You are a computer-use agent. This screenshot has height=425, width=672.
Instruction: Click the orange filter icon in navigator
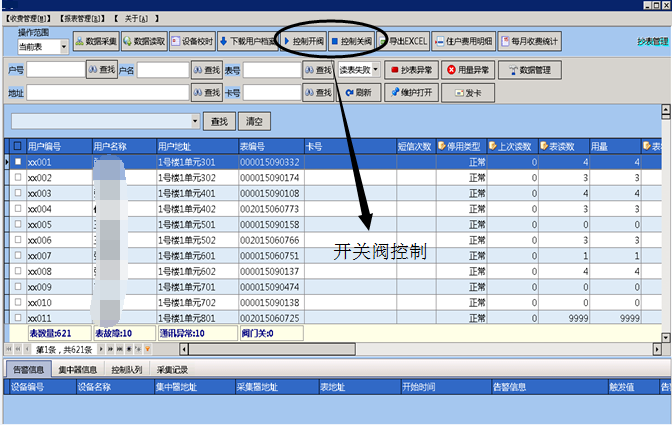(147, 349)
